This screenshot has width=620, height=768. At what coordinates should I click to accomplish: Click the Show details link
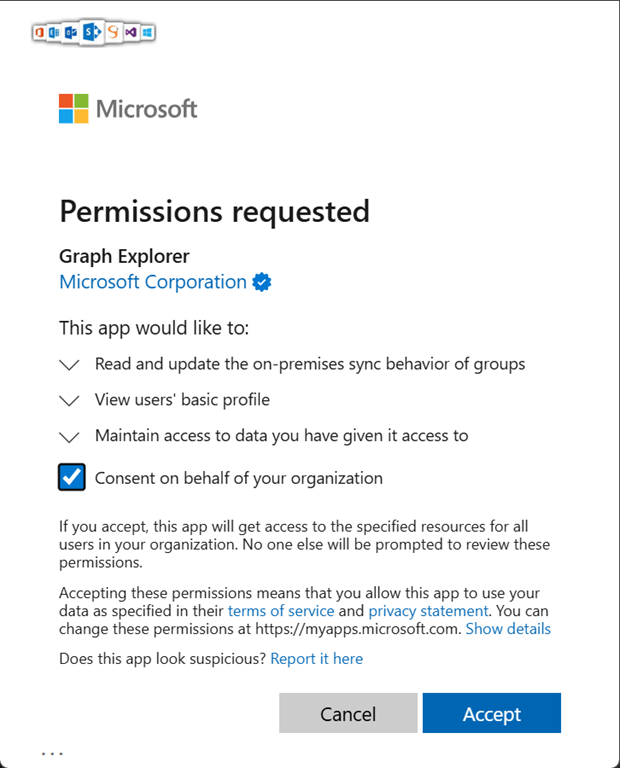pos(508,629)
